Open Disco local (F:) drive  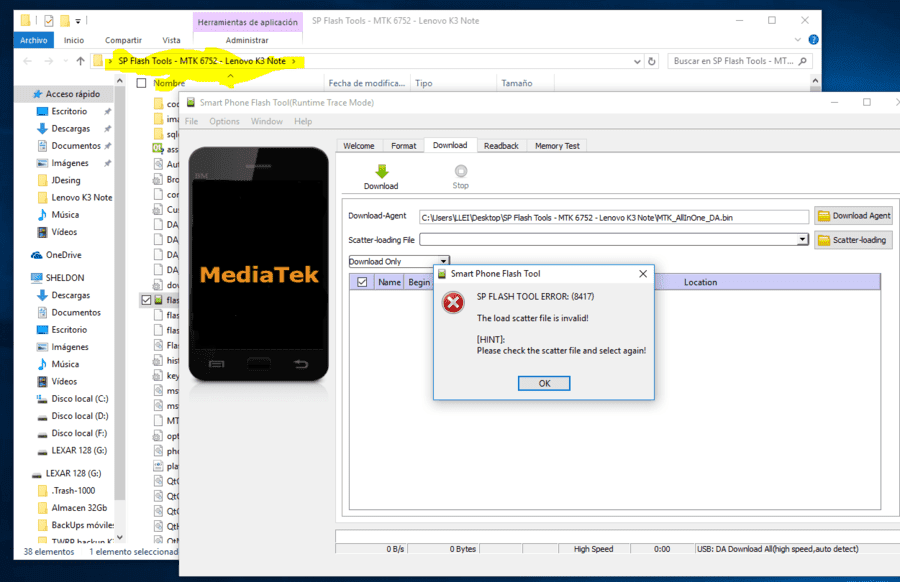coord(79,433)
